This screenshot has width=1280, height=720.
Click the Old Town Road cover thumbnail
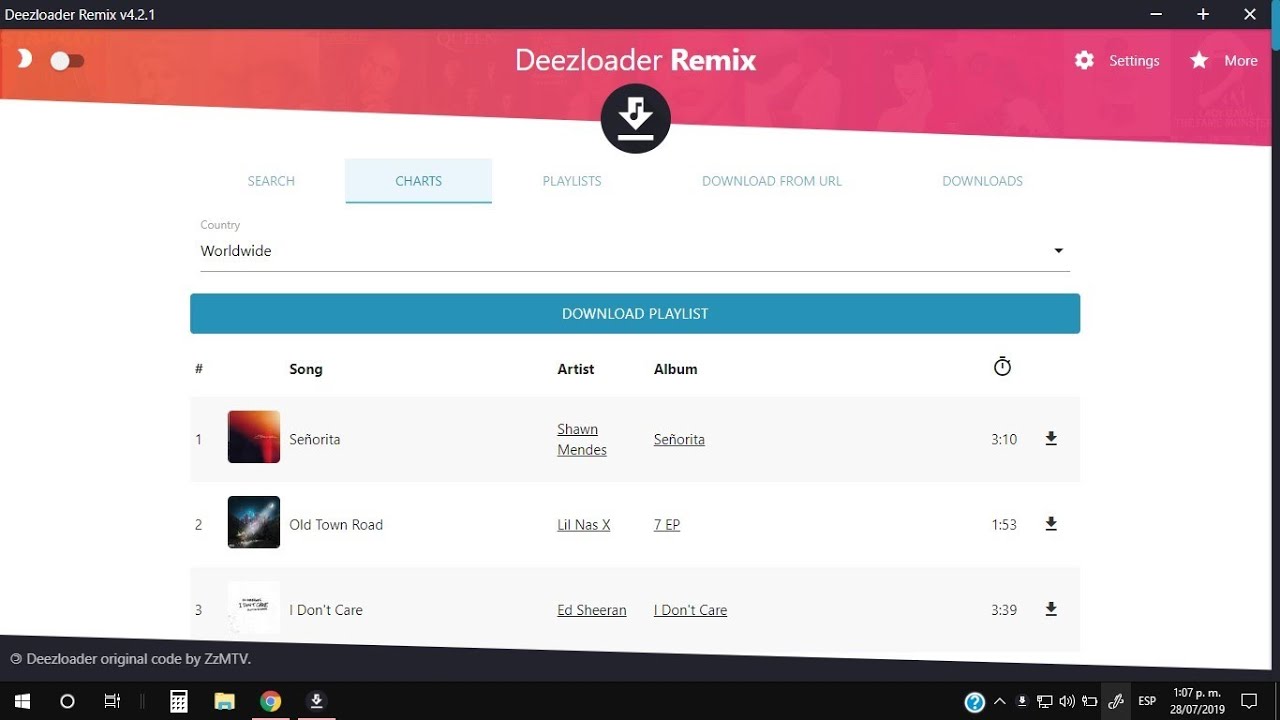click(x=254, y=522)
